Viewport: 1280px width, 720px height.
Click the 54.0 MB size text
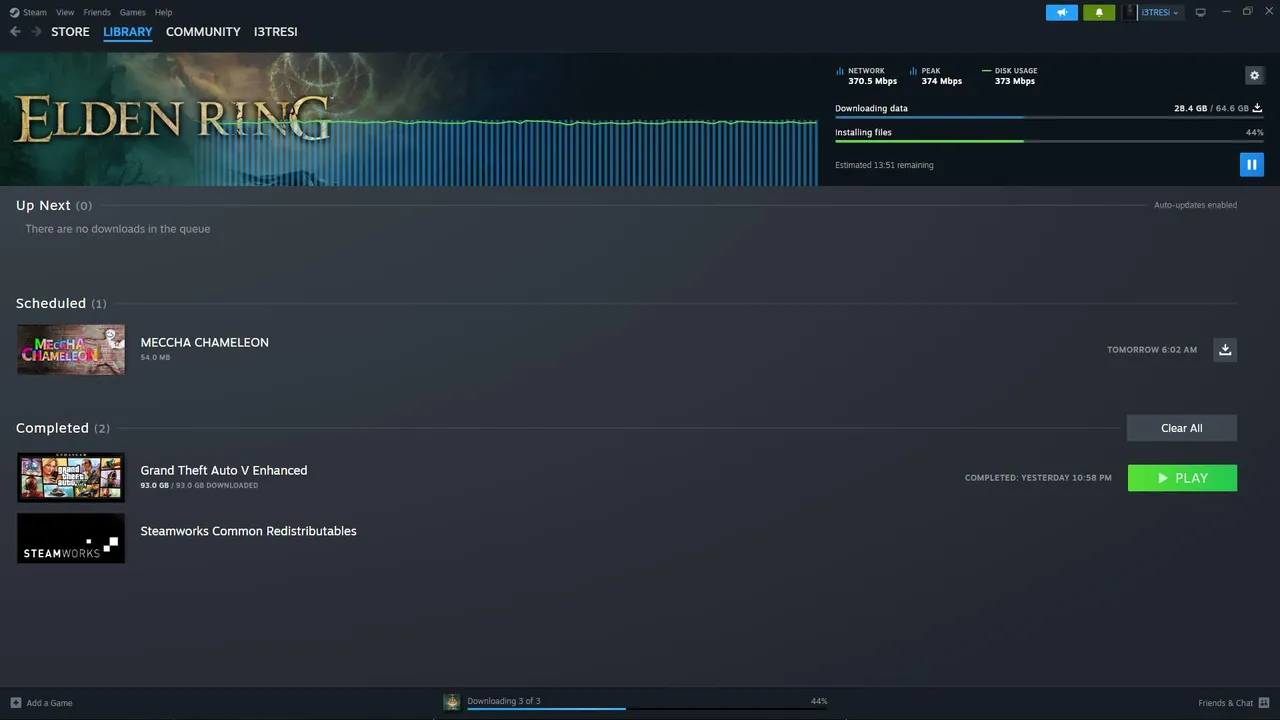tap(155, 357)
